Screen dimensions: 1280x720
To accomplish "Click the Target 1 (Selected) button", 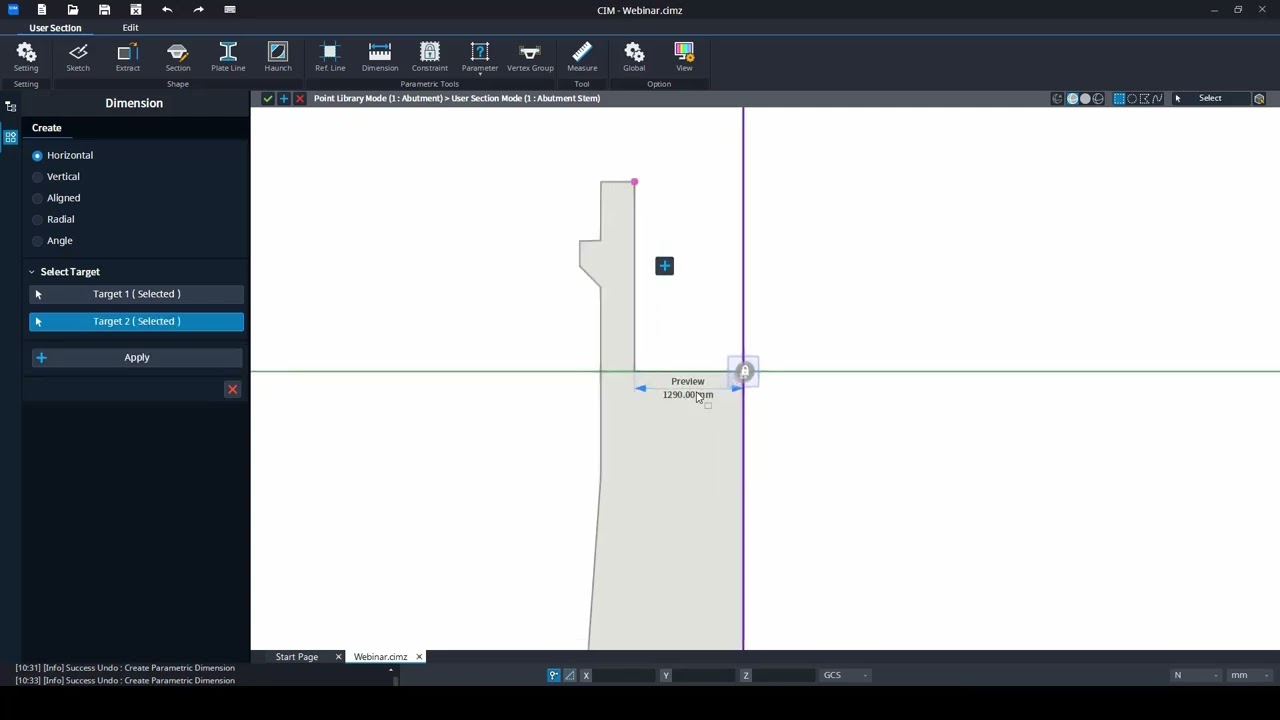I will point(137,294).
